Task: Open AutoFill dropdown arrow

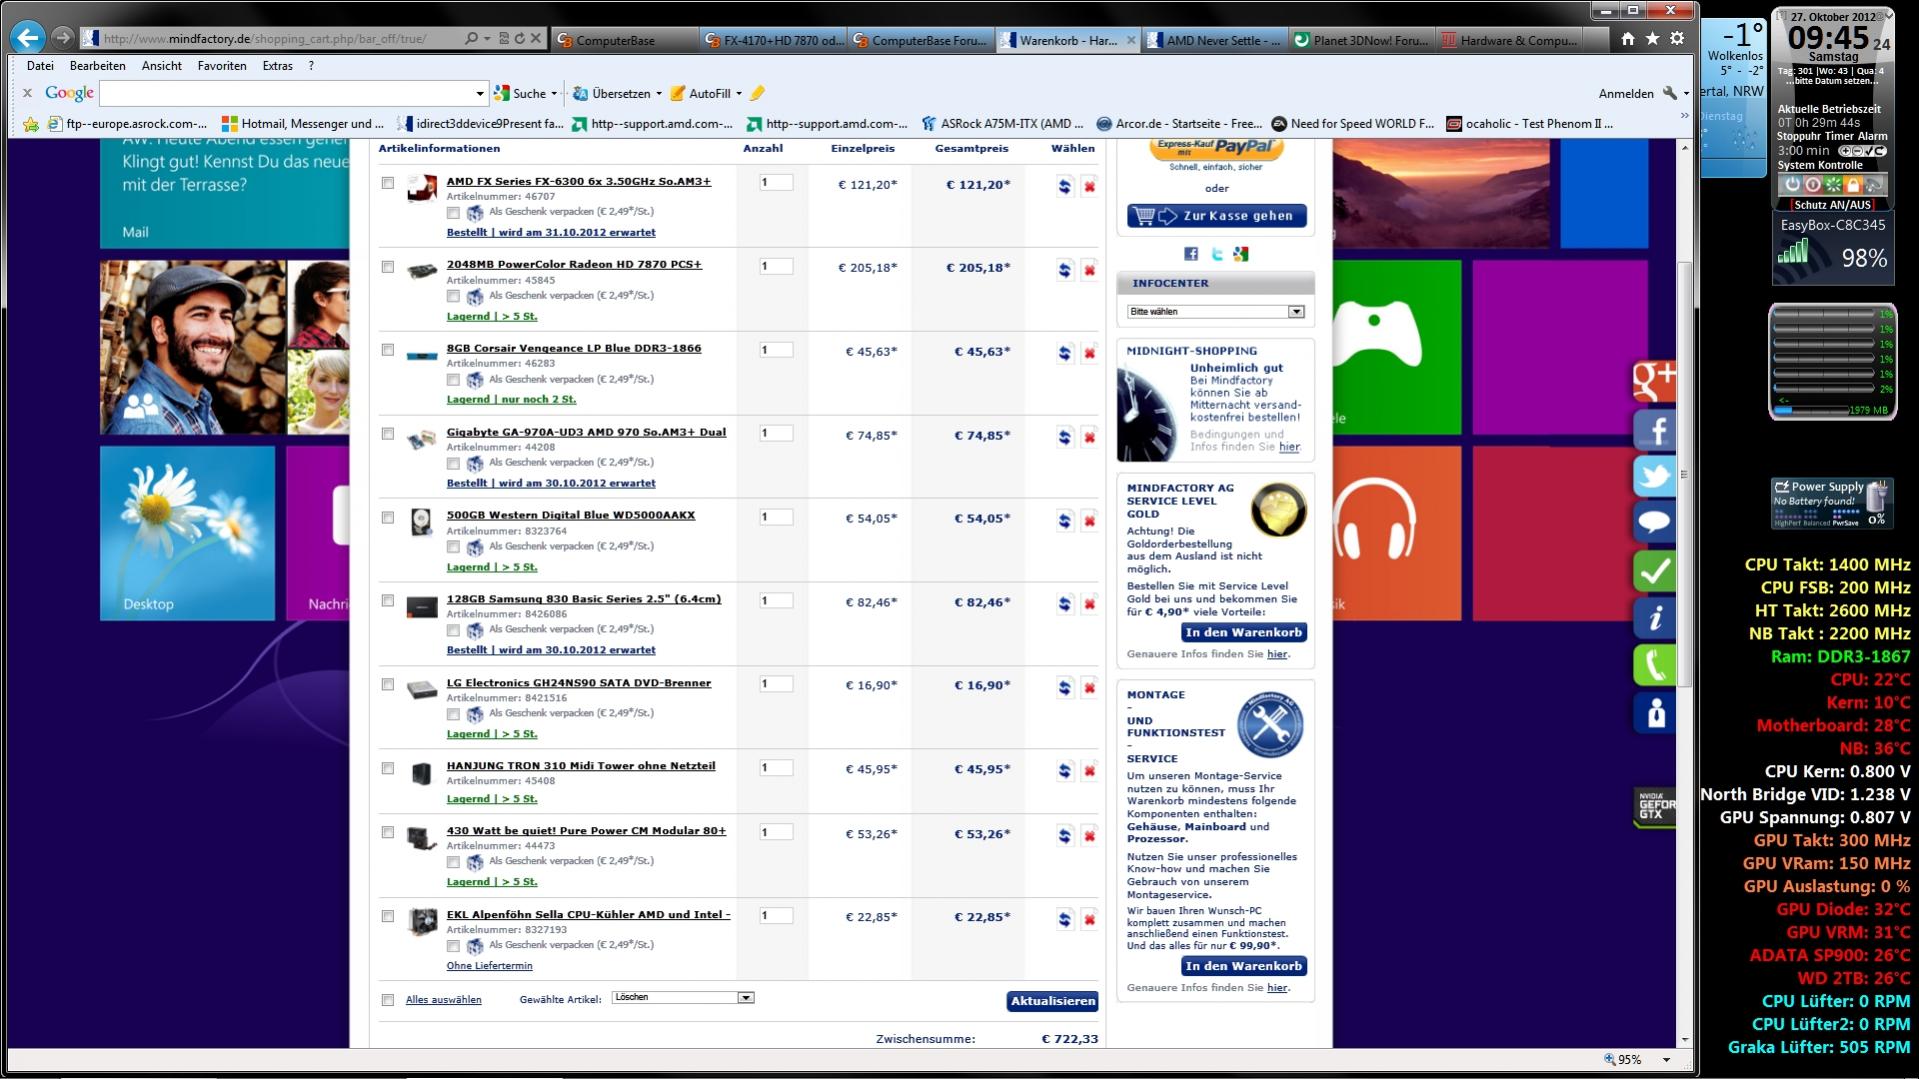Action: [x=739, y=94]
